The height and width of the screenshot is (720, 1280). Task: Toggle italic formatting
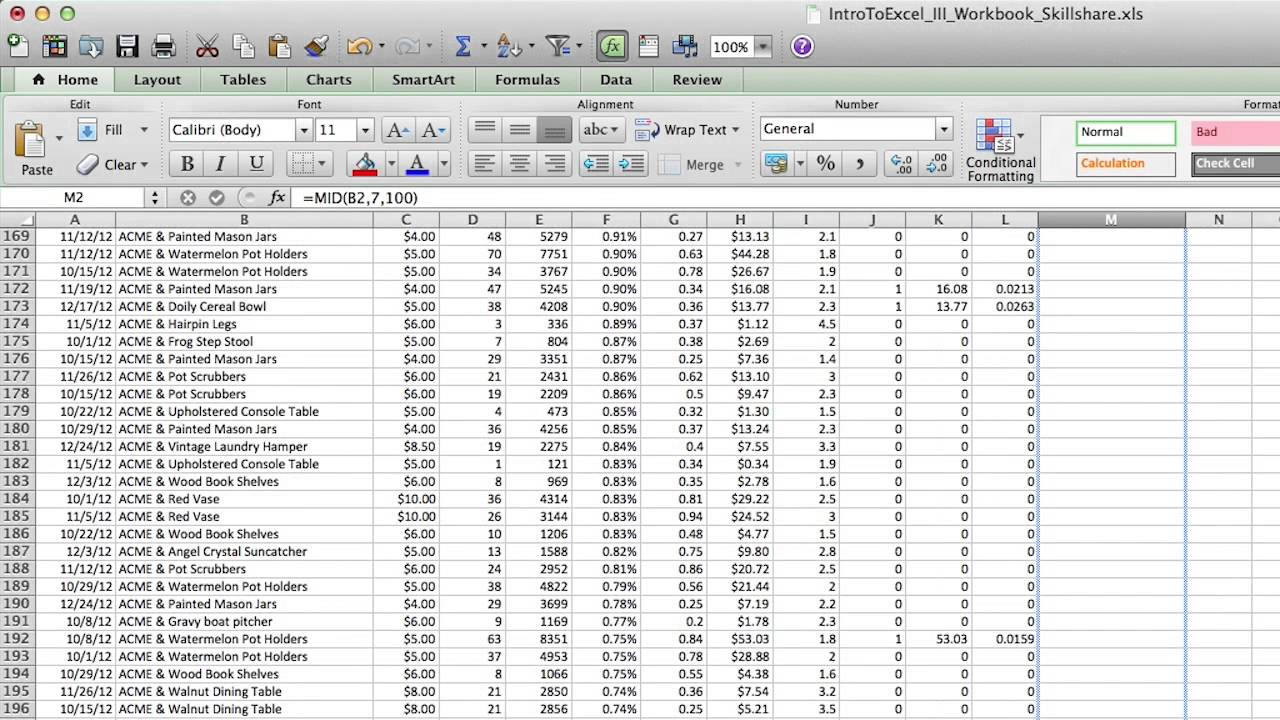pyautogui.click(x=220, y=163)
